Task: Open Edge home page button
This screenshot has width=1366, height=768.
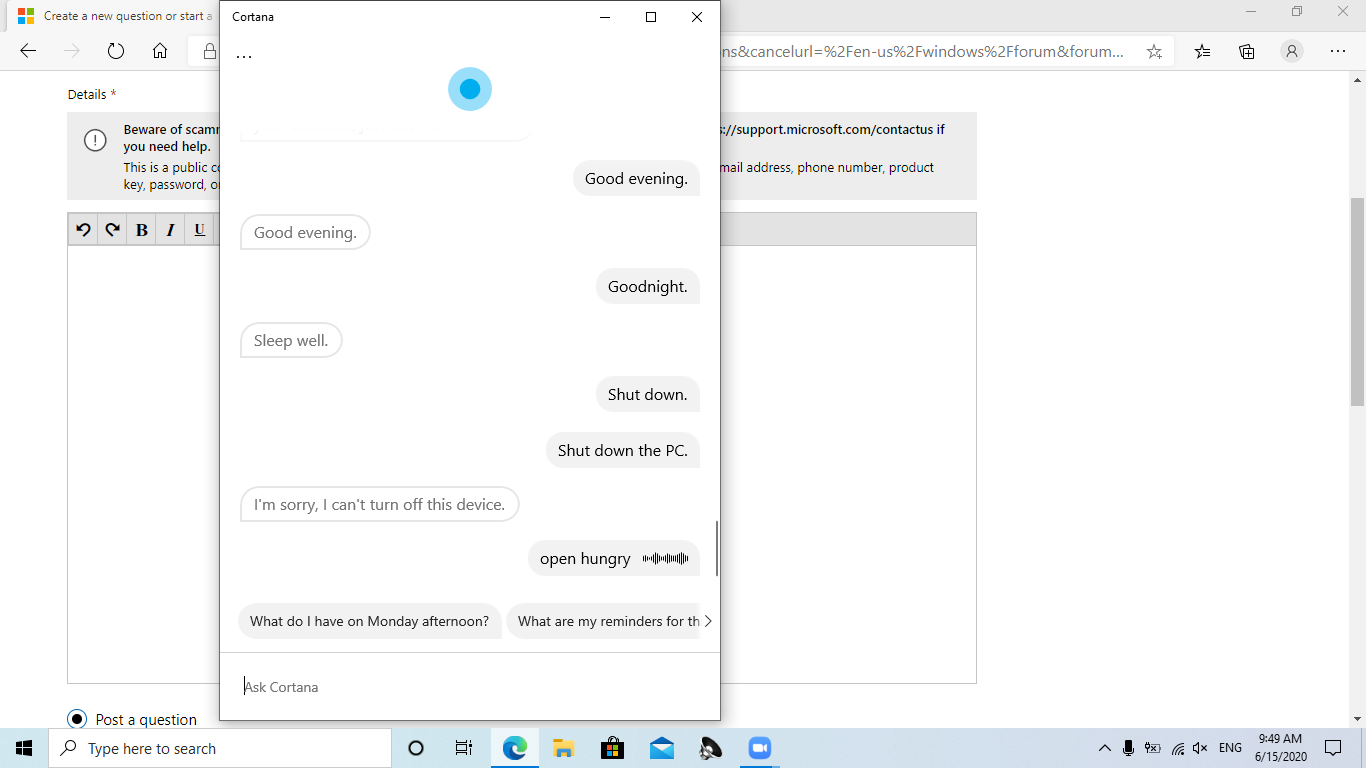Action: coord(160,51)
